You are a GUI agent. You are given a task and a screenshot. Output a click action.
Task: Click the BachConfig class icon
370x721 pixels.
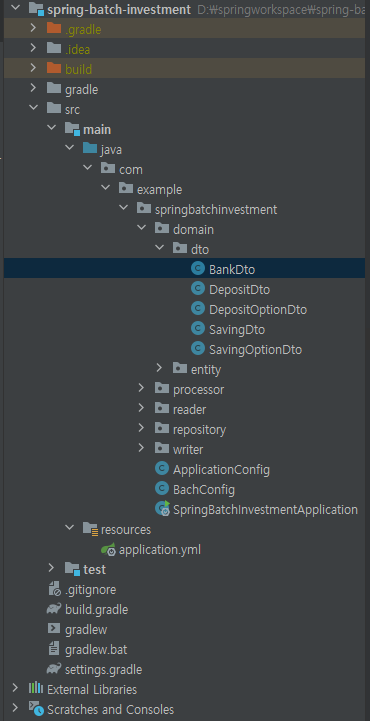click(162, 488)
